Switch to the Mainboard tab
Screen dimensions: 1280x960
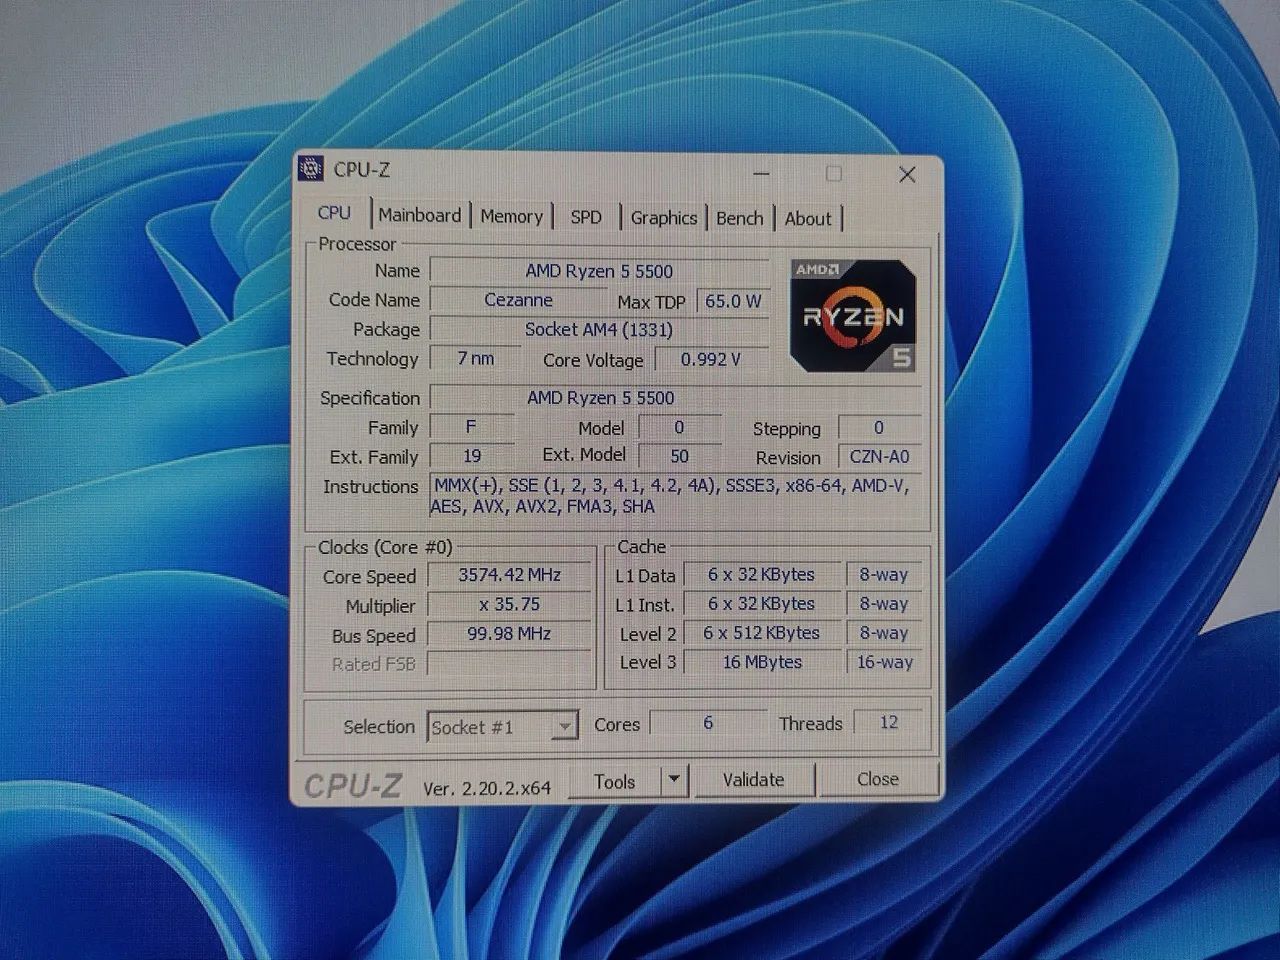point(420,215)
